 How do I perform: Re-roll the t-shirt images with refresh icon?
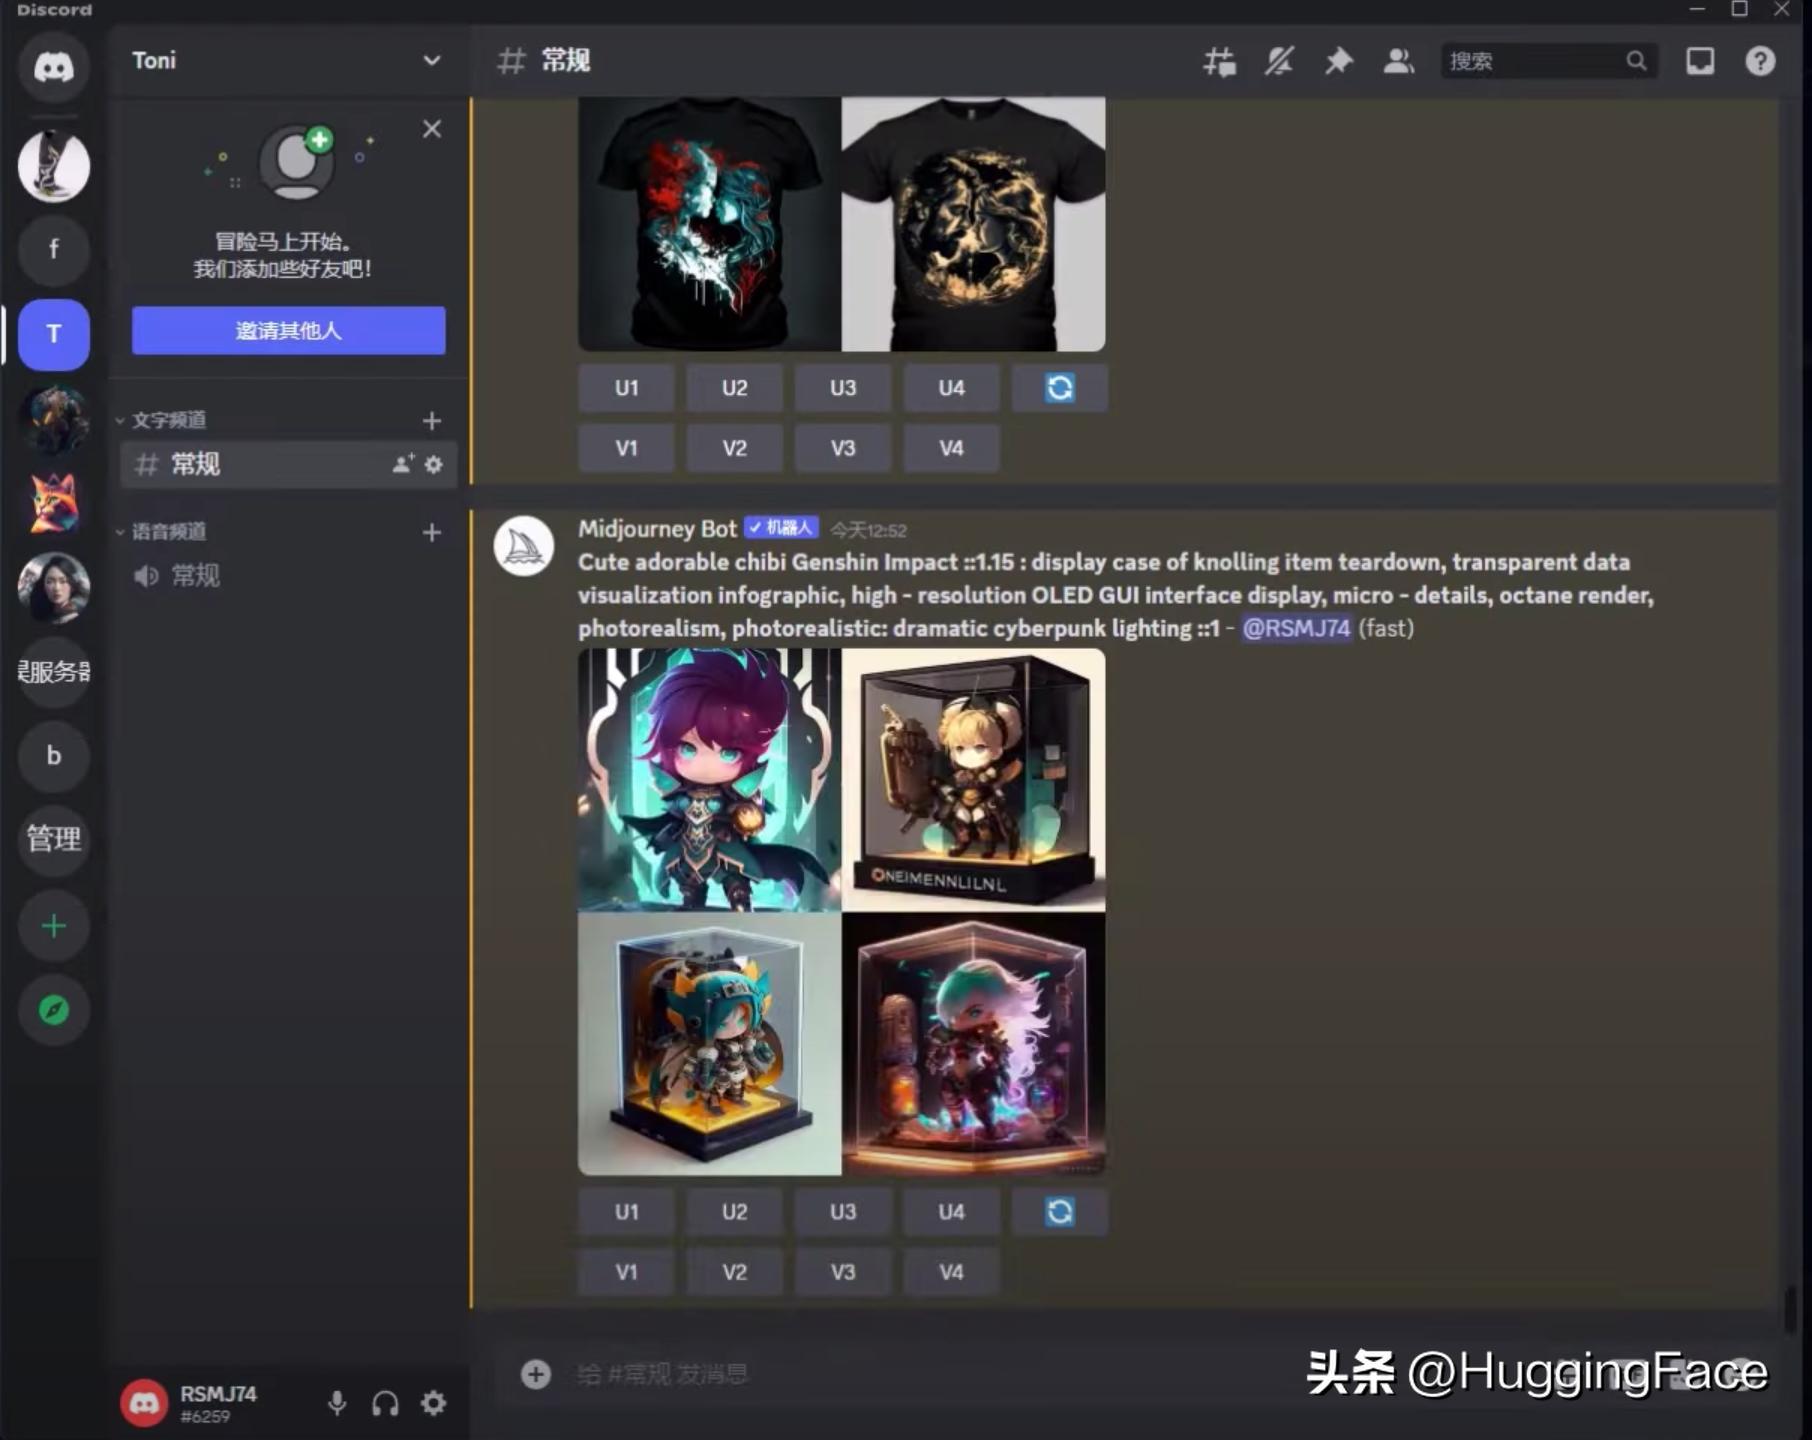point(1060,388)
